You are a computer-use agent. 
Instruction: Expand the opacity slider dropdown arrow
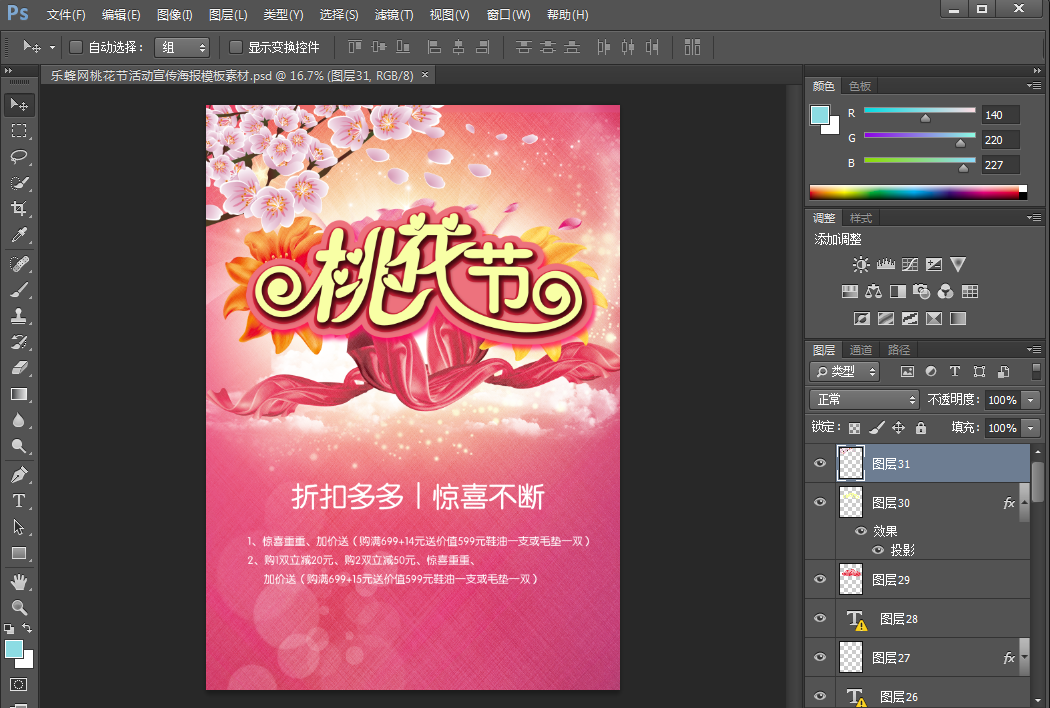(x=1031, y=400)
